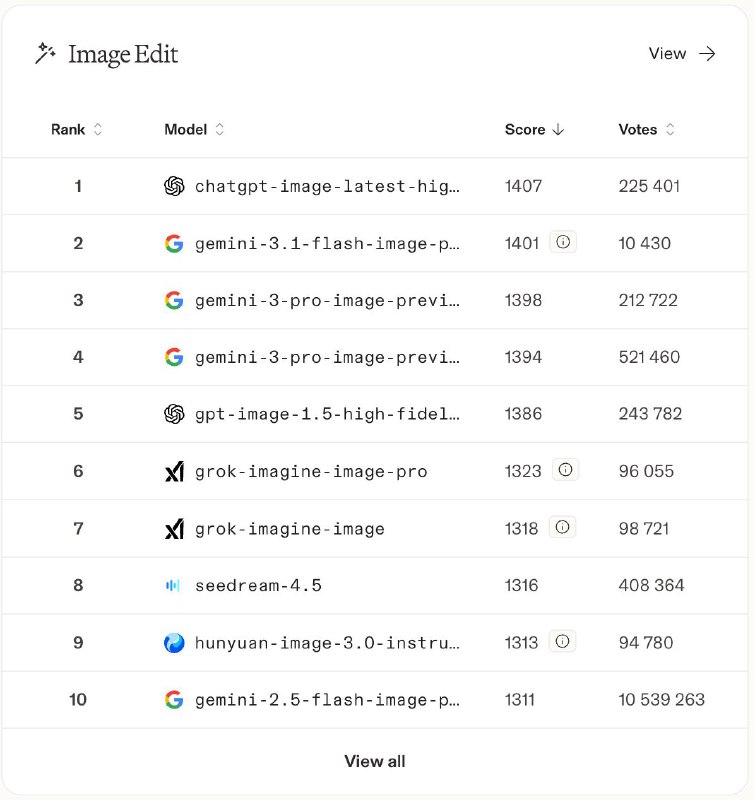Click the hunyuan-image-3.0 provider logo
Viewport: 755px width, 800px height.
(x=174, y=642)
